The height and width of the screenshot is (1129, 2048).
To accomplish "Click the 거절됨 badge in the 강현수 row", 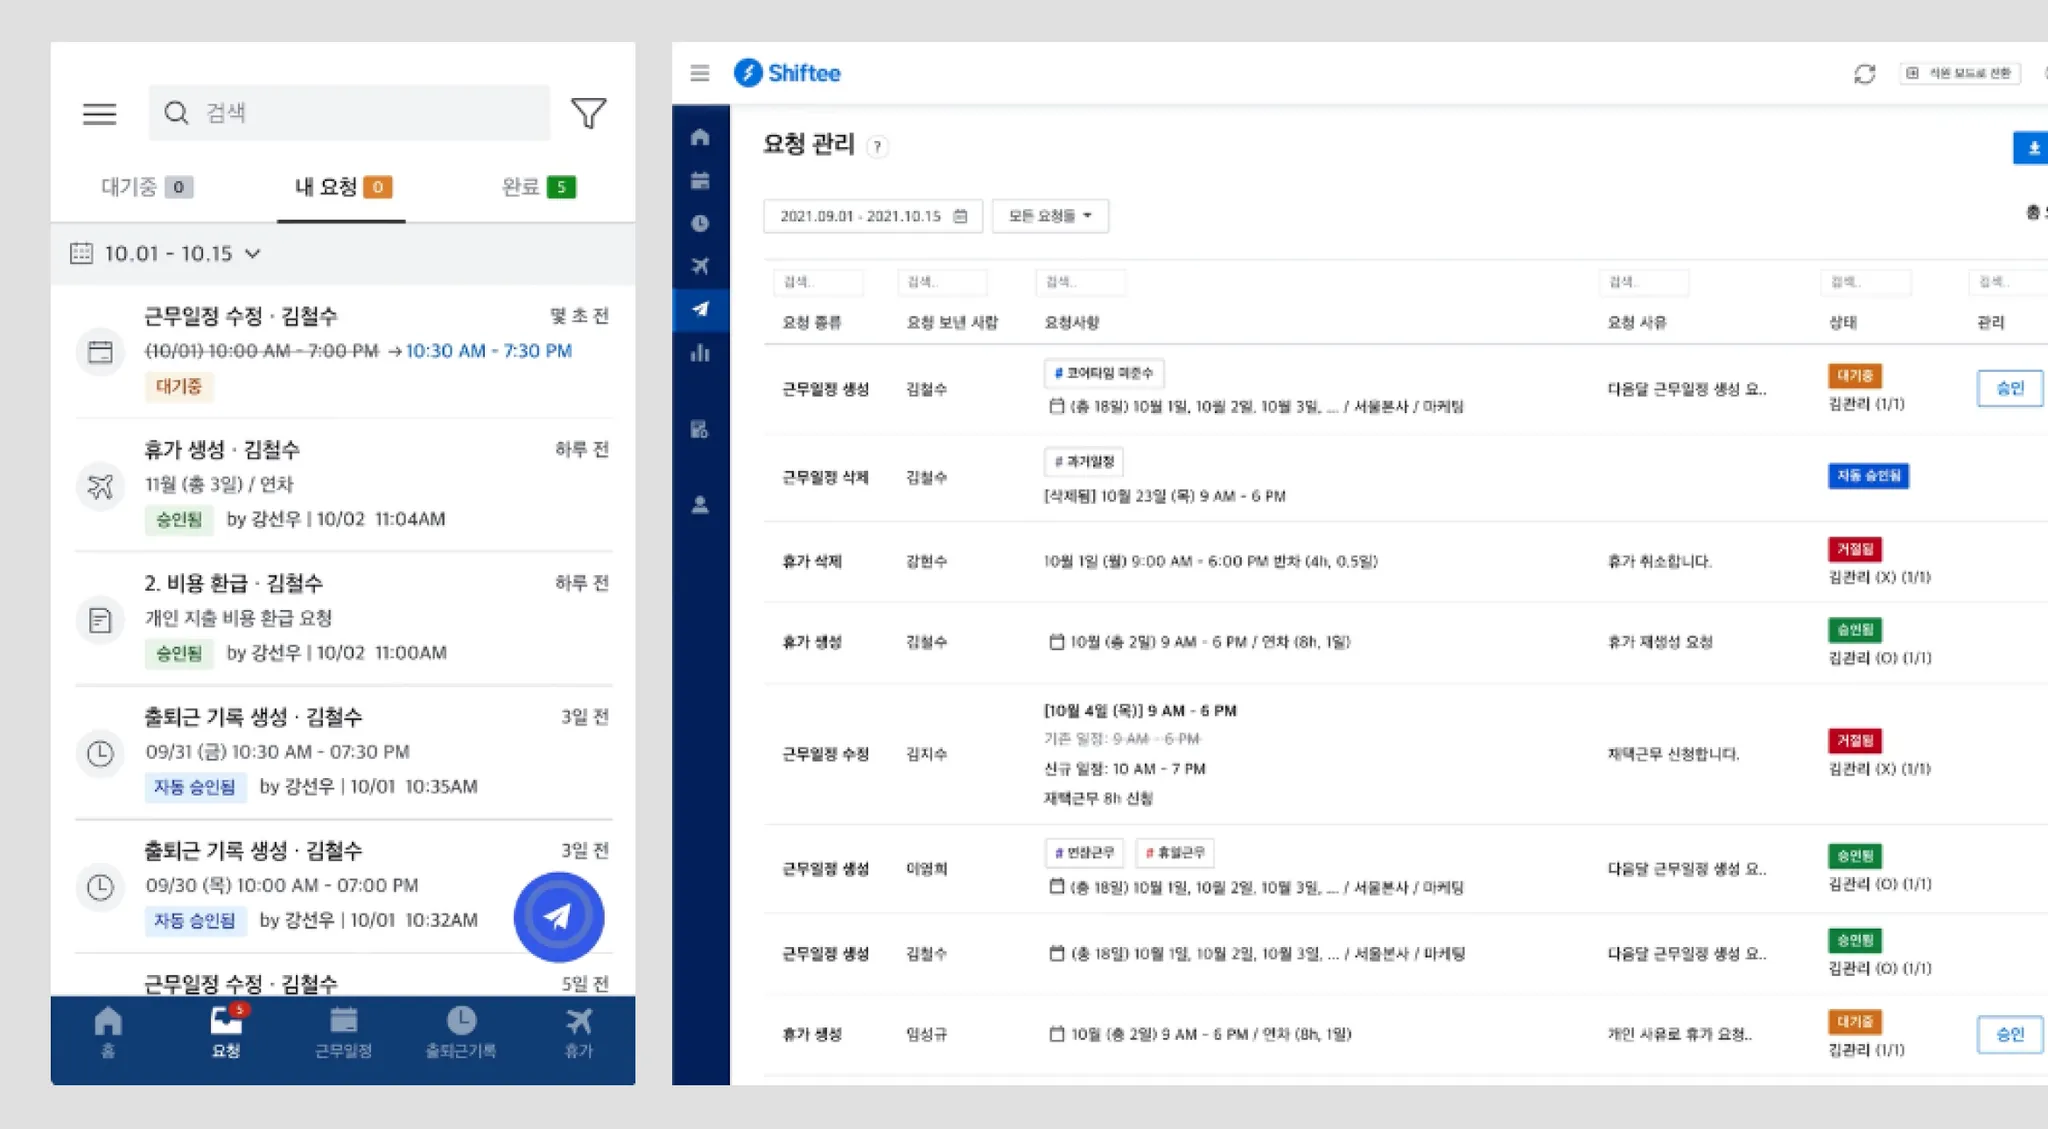I will pyautogui.click(x=1855, y=549).
